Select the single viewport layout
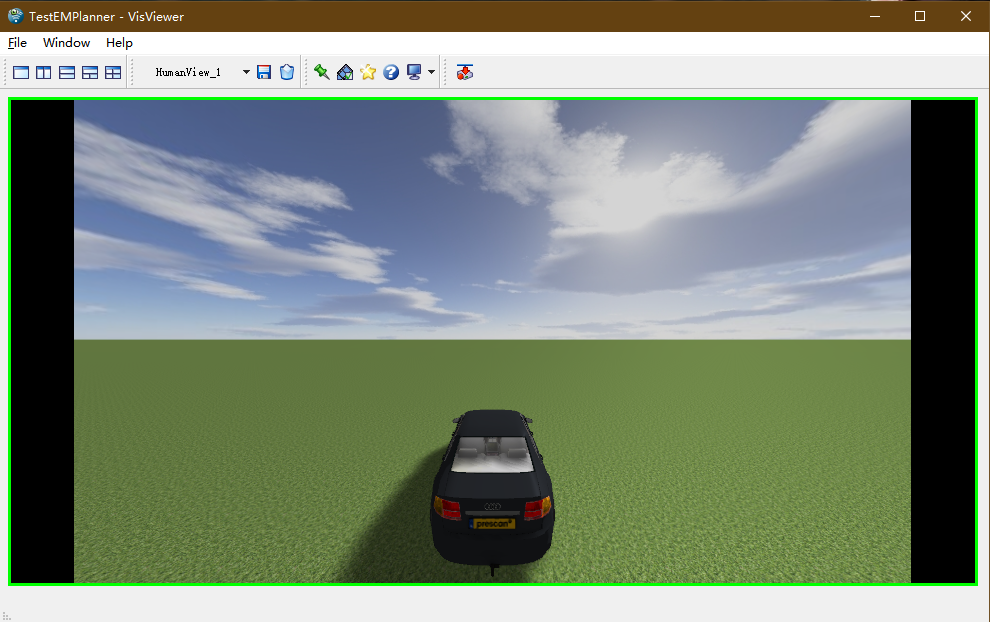The height and width of the screenshot is (622, 990). pos(21,73)
